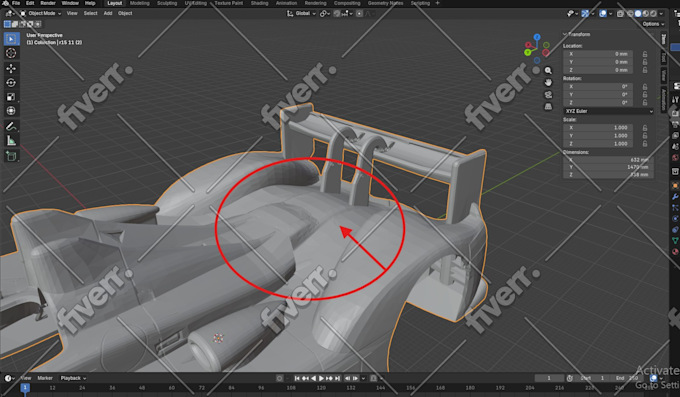Switch orthographic/perspective grid icon
Screen dimensions: 680x397
(548, 107)
